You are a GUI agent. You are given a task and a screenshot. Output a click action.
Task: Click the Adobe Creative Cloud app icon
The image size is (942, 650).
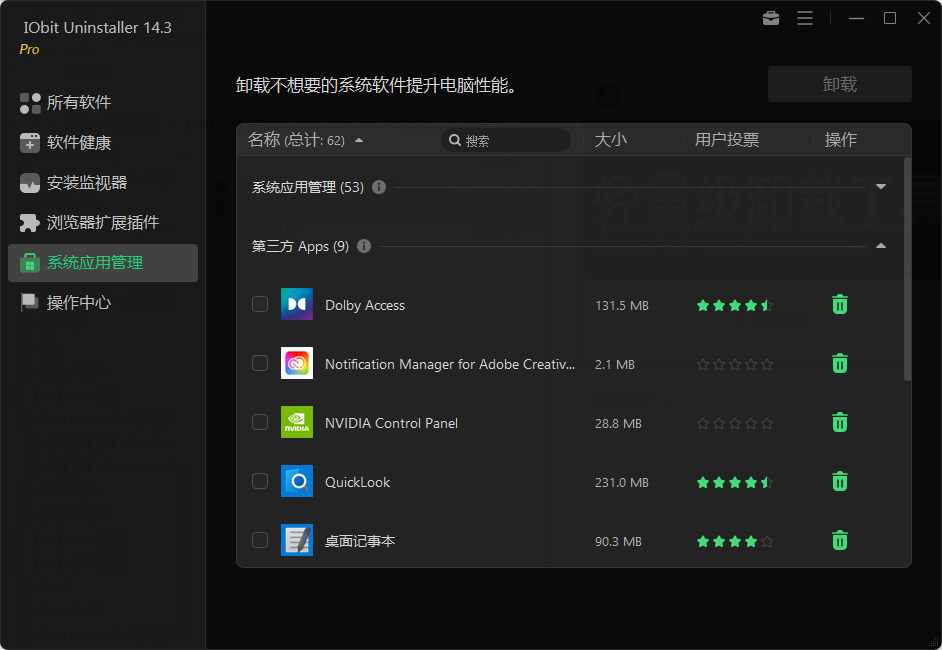[297, 363]
